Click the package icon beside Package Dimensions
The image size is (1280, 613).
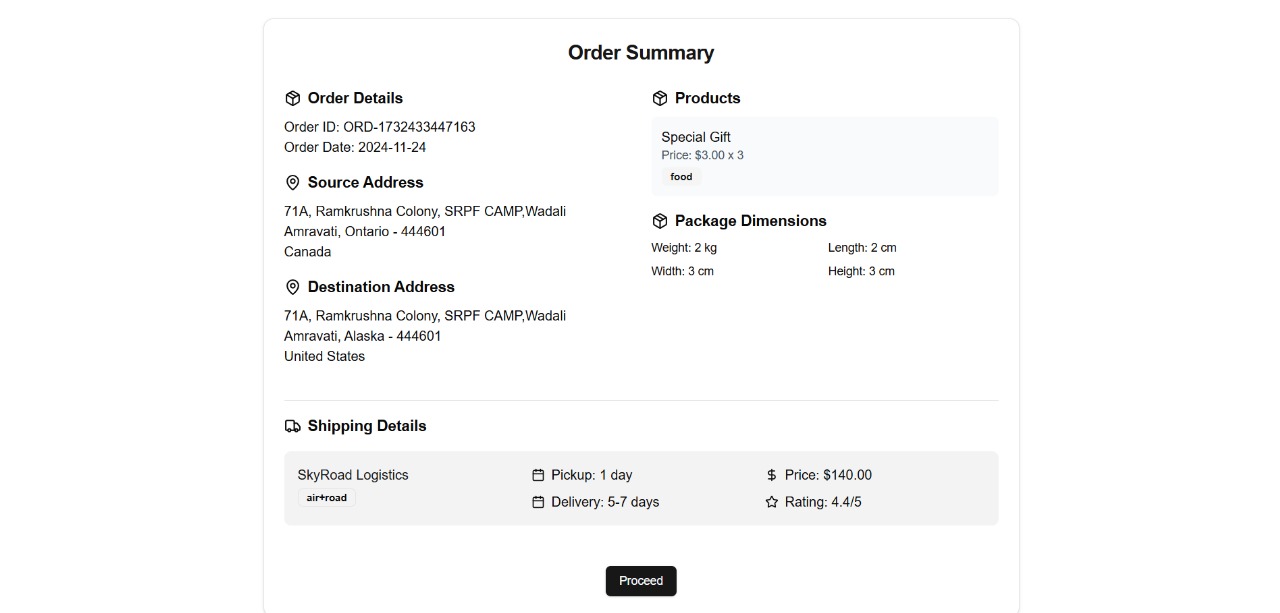pos(660,221)
